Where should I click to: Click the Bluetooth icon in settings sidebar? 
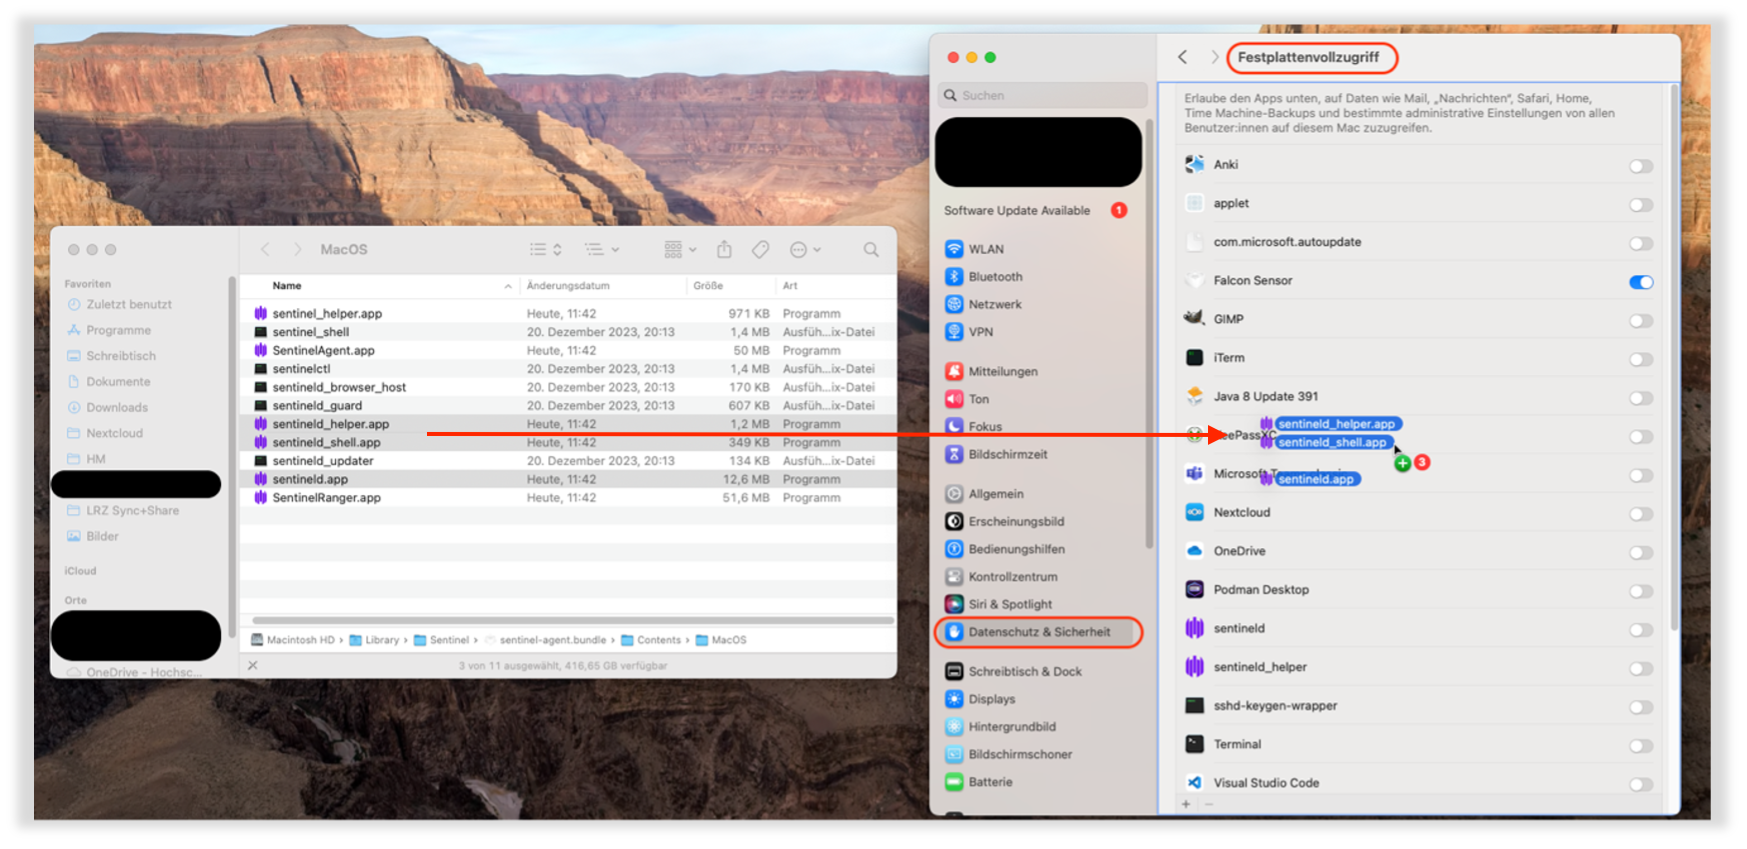tap(954, 277)
